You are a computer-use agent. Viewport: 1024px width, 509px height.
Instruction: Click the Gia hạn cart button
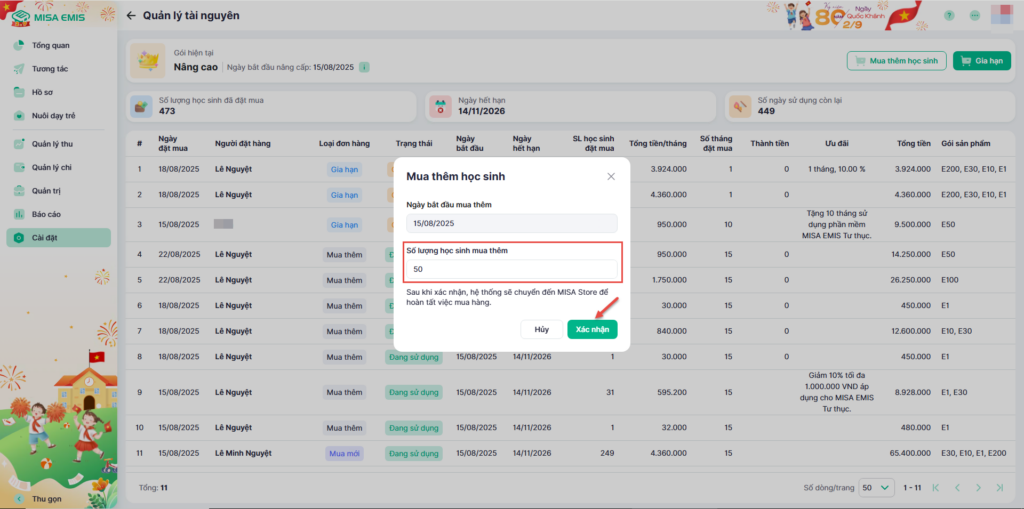981,61
